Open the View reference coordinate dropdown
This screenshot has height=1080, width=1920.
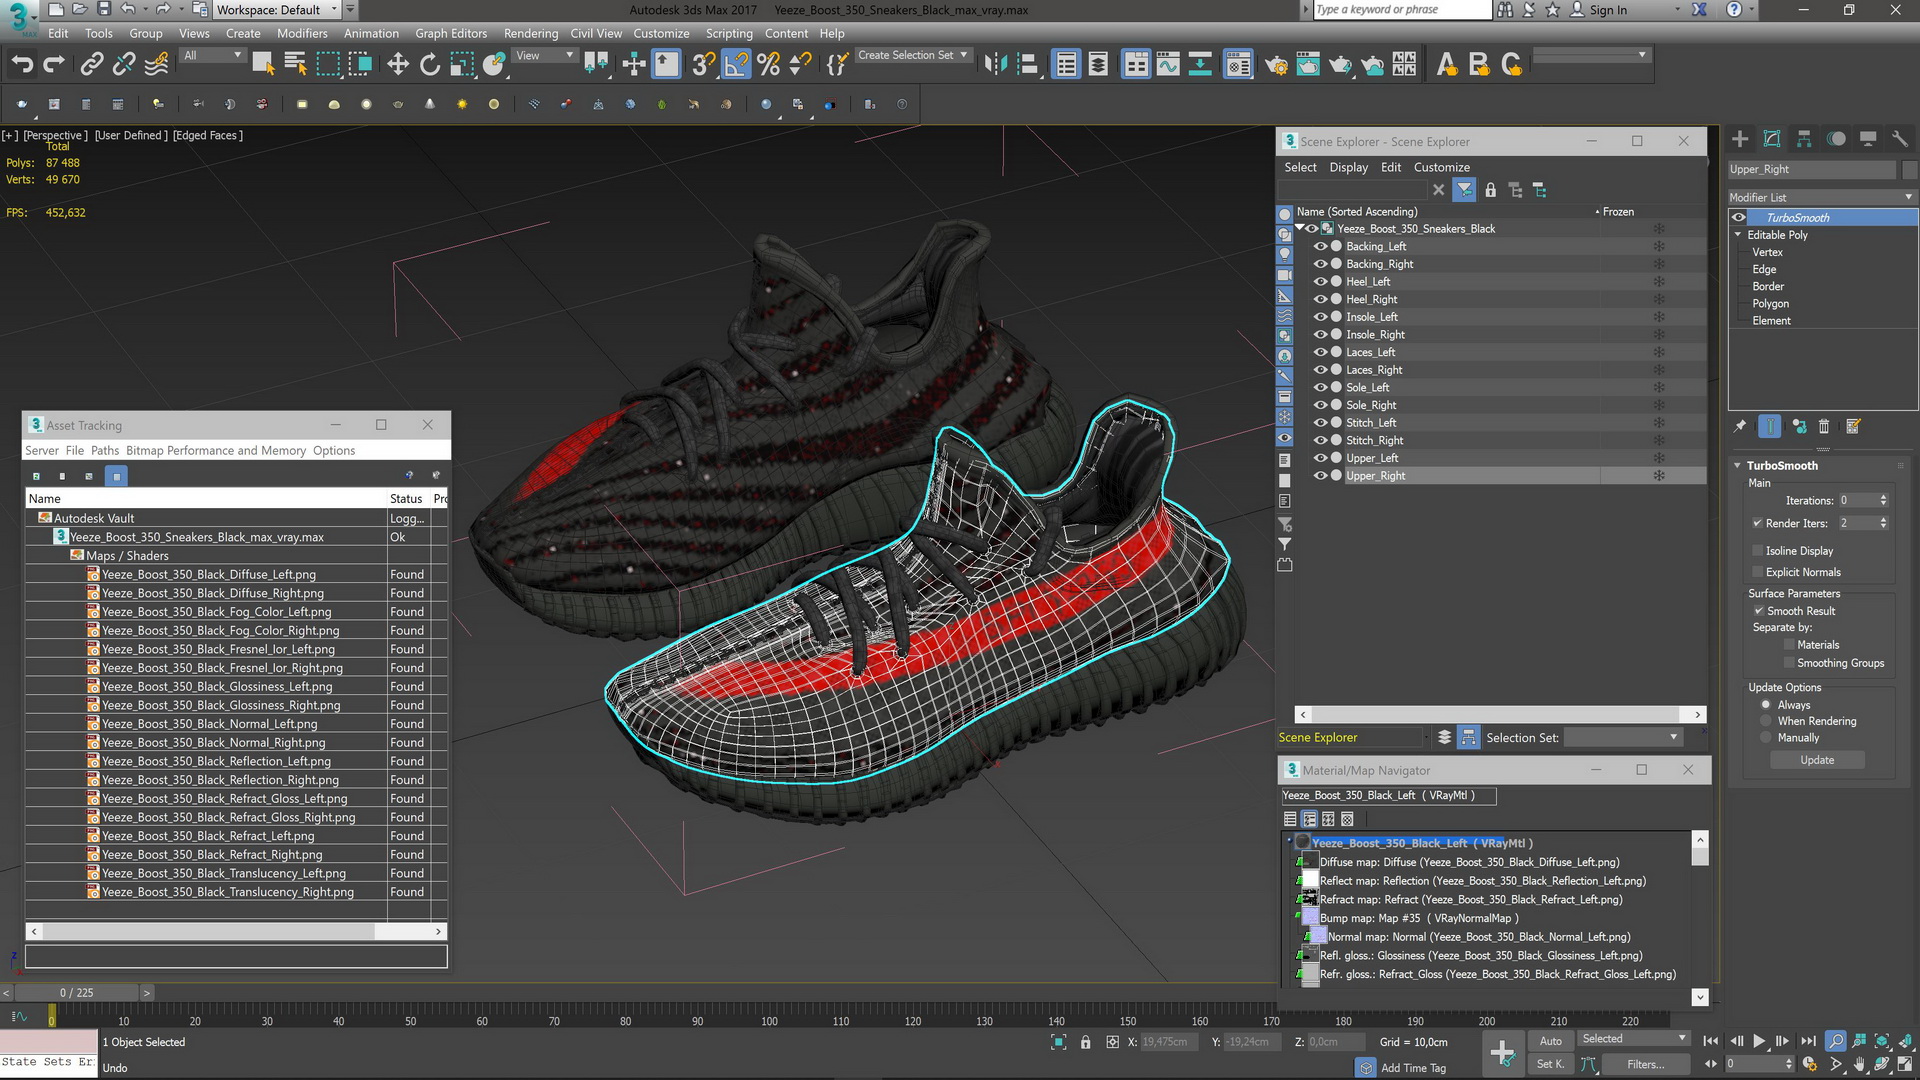tap(544, 55)
